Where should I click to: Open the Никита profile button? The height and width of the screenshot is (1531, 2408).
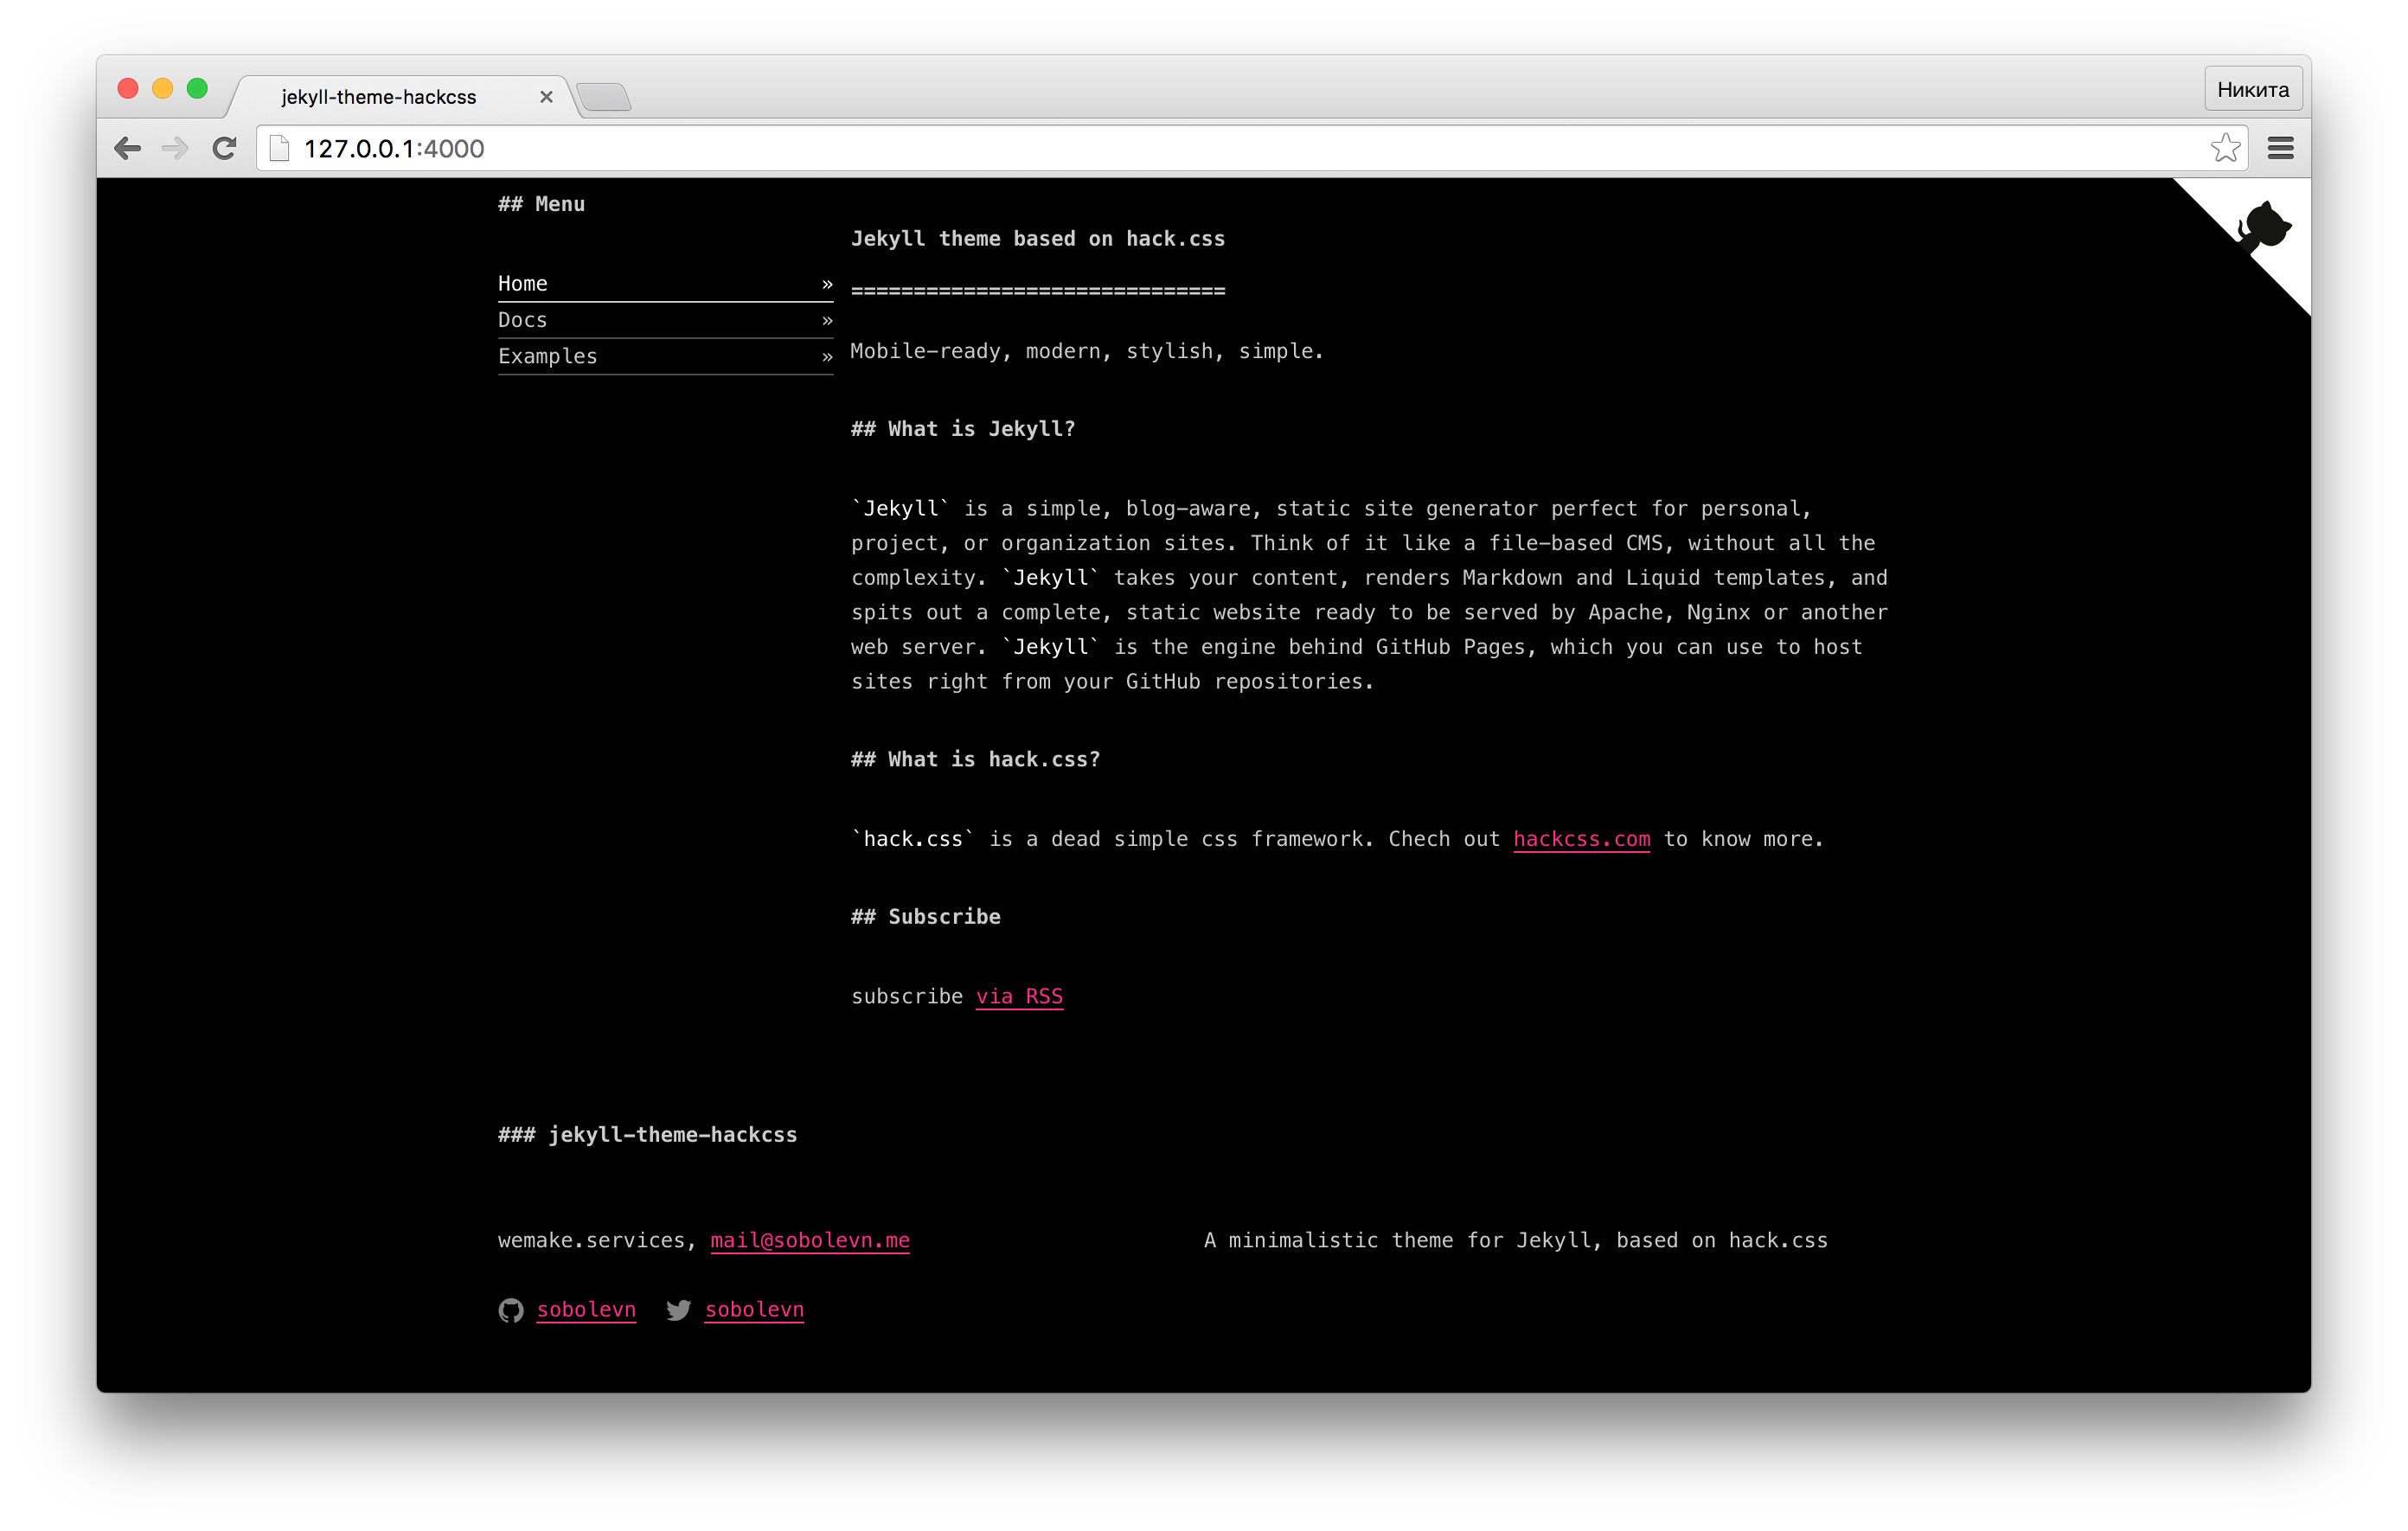coord(2253,90)
